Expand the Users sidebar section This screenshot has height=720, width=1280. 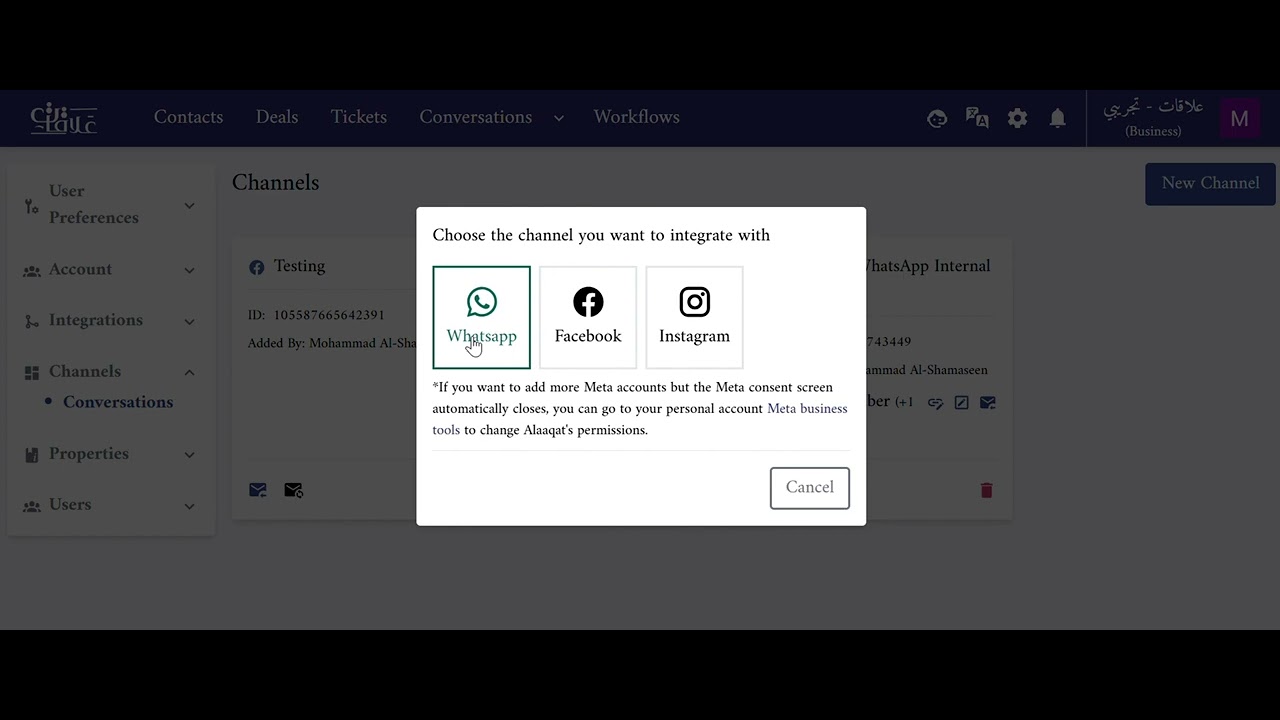point(110,505)
